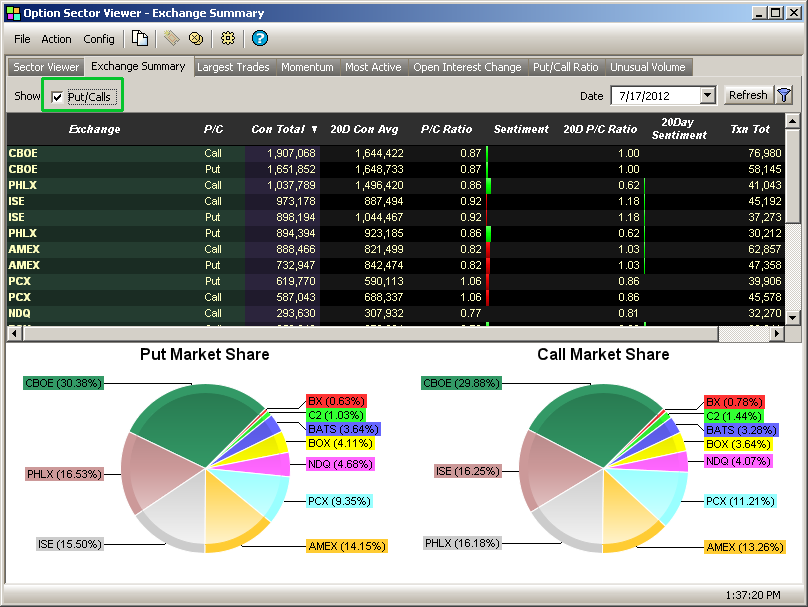The width and height of the screenshot is (808, 607).
Task: Click the date field showing 7/17/2012
Action: [655, 96]
